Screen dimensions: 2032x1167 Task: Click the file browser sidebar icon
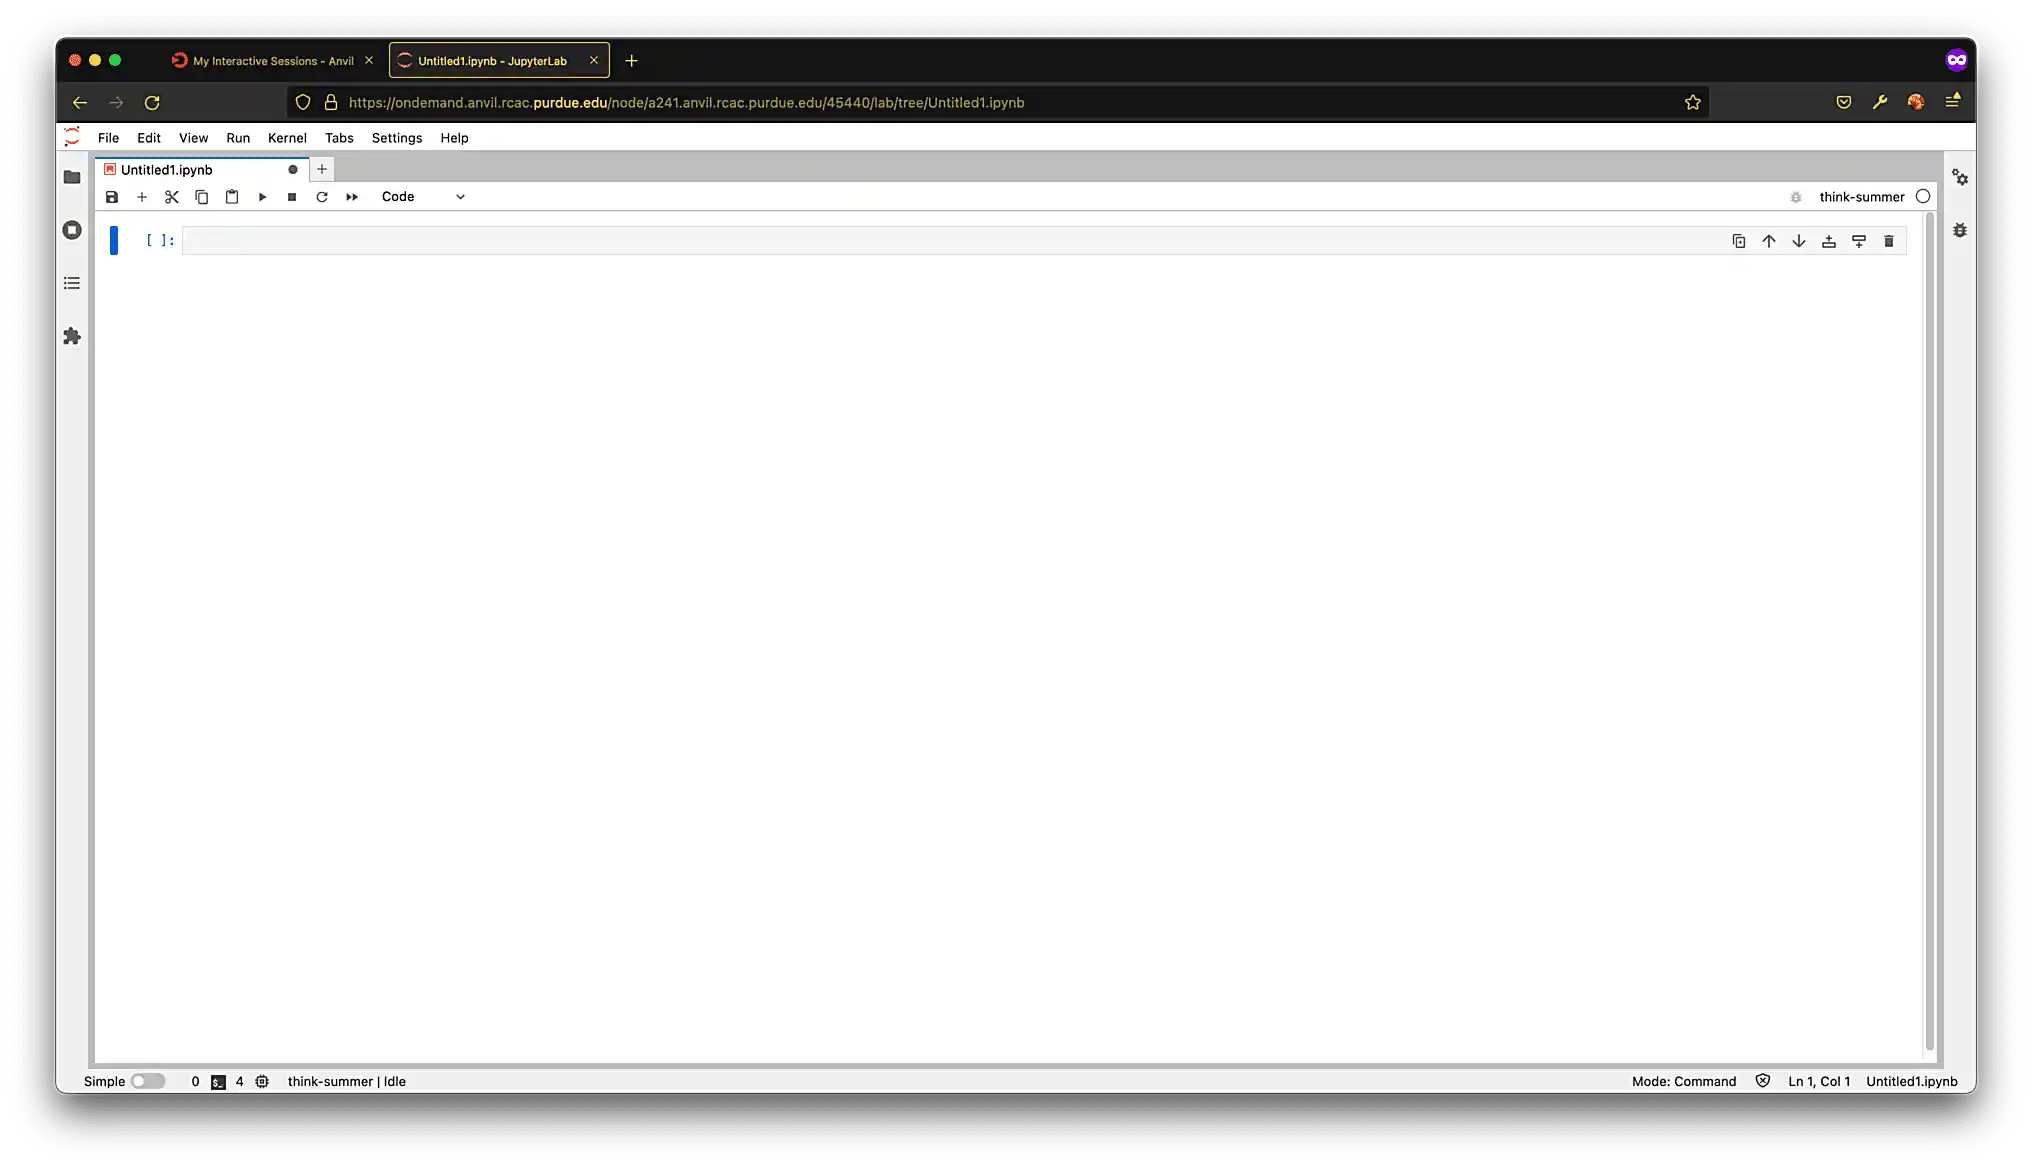pyautogui.click(x=71, y=176)
